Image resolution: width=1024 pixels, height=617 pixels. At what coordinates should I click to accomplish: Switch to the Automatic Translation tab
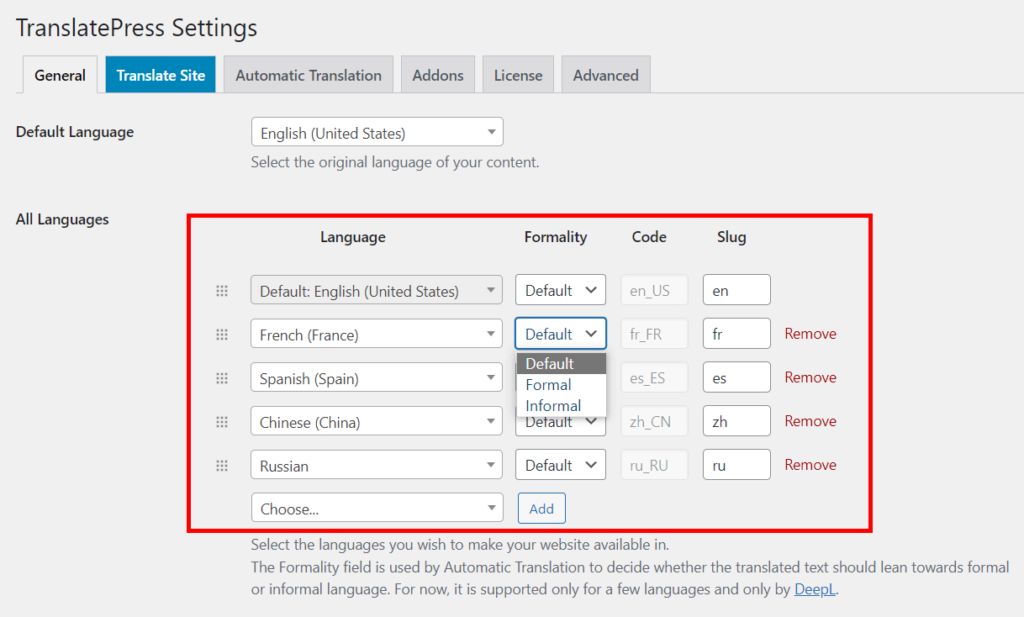pyautogui.click(x=307, y=74)
